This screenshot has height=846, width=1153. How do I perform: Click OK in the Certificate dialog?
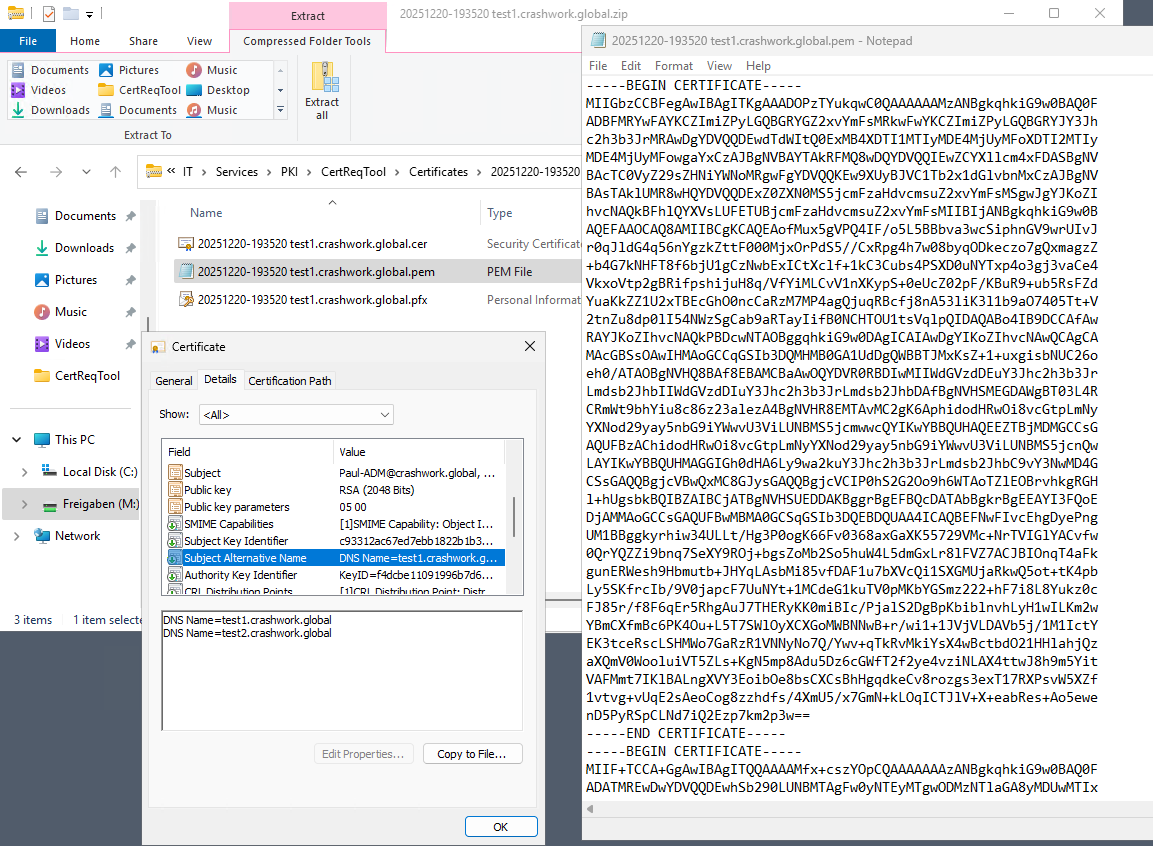coord(500,826)
